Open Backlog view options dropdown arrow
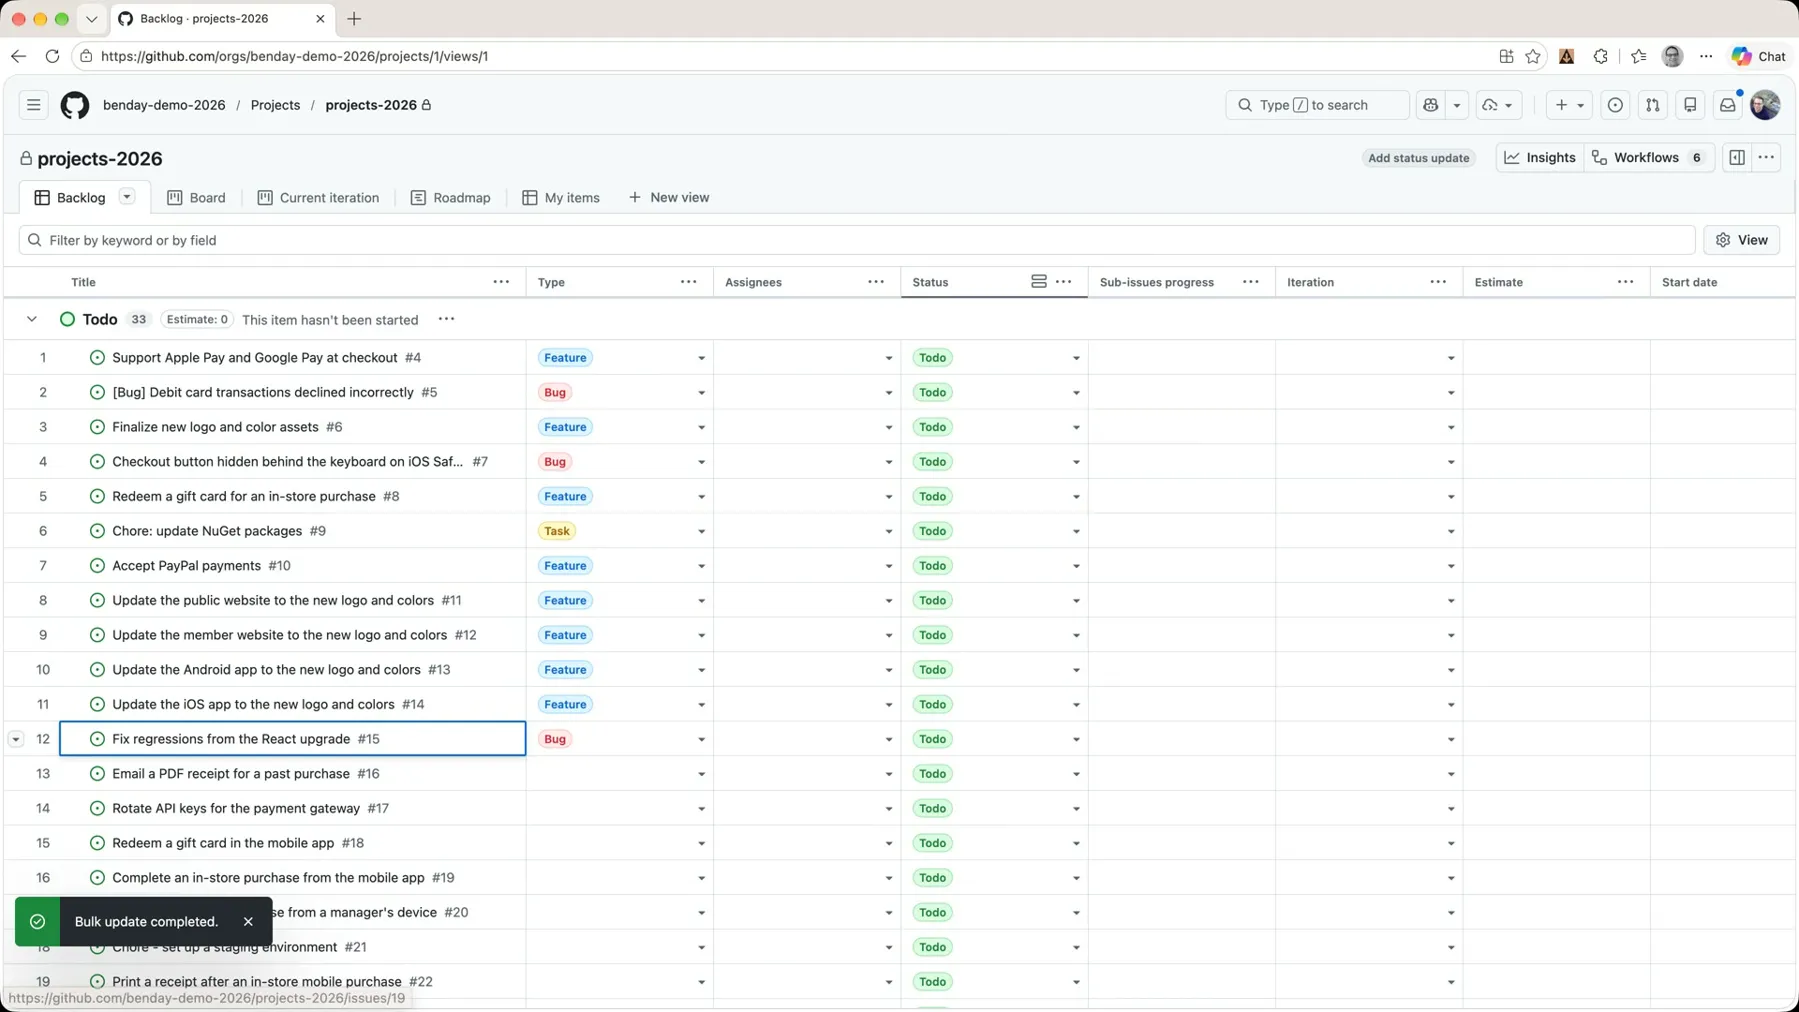The height and width of the screenshot is (1012, 1799). pyautogui.click(x=127, y=197)
